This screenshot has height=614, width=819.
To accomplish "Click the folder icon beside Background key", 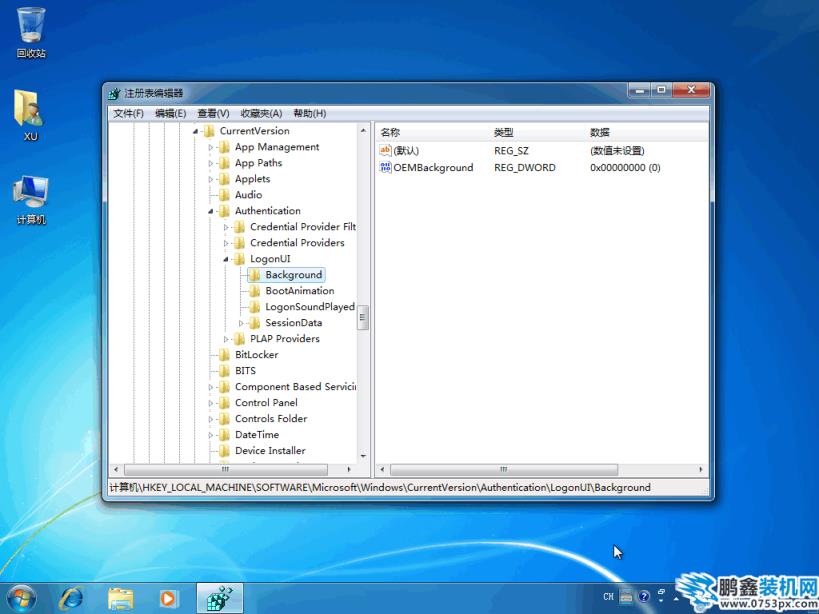I will click(254, 275).
